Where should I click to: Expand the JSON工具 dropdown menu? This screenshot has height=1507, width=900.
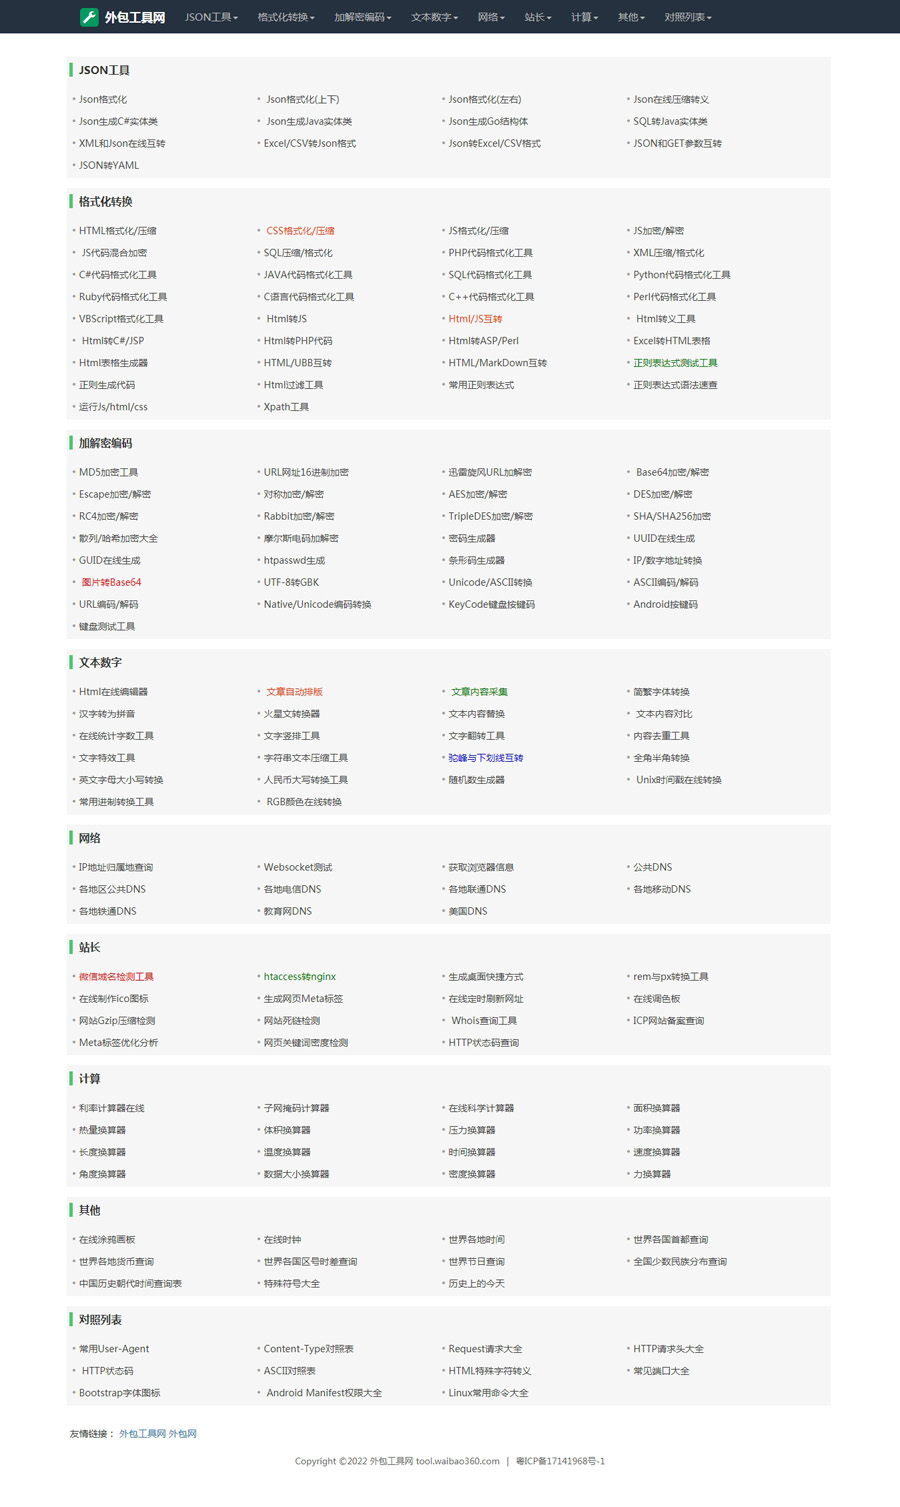[x=211, y=17]
